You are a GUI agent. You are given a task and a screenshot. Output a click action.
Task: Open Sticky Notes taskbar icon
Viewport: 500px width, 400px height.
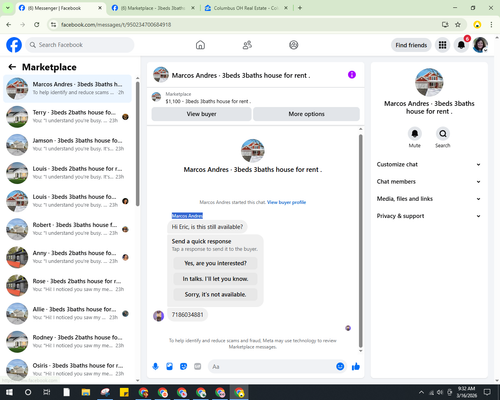click(124, 392)
